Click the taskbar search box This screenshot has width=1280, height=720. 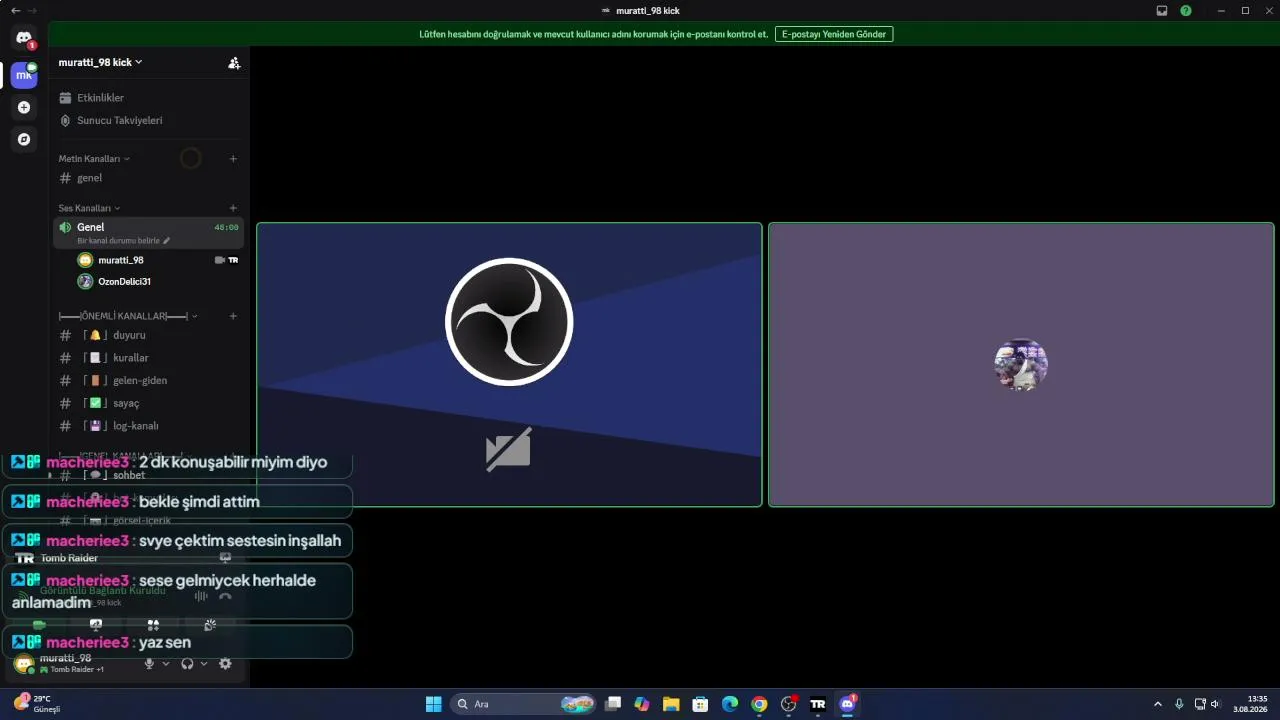point(524,704)
